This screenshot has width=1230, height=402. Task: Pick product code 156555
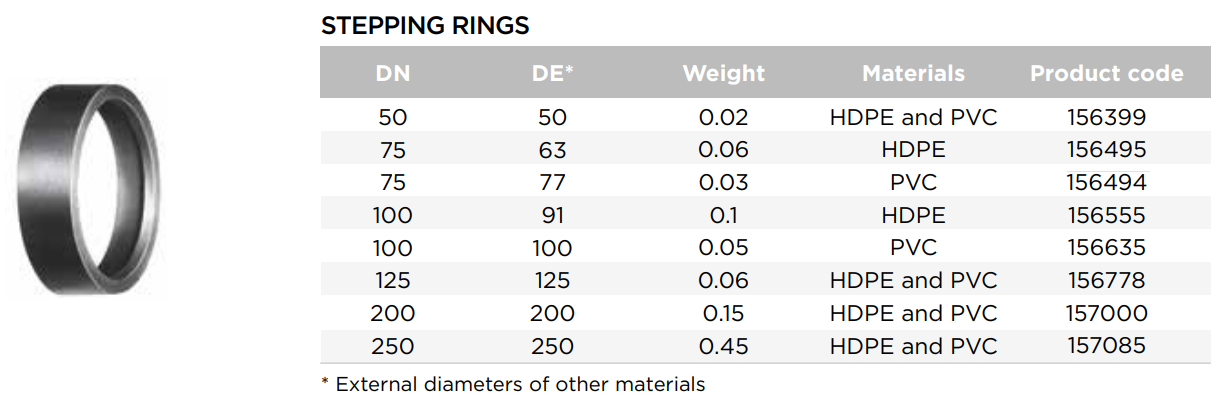point(1106,215)
